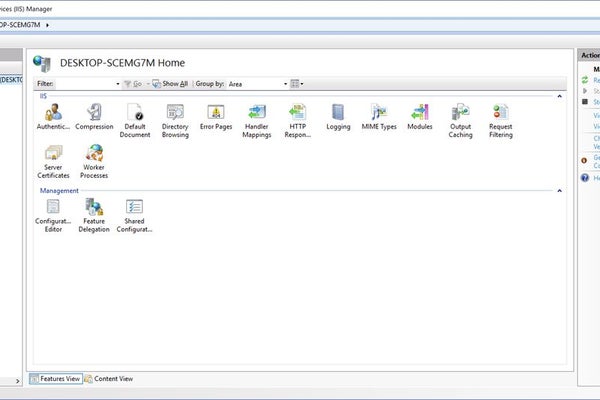Open the Group by Area dropdown
Image resolution: width=600 pixels, height=400 pixels.
pyautogui.click(x=285, y=84)
